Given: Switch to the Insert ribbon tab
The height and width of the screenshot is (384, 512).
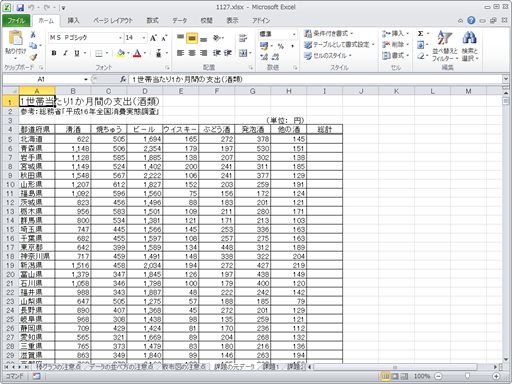Looking at the screenshot, I should click(73, 20).
